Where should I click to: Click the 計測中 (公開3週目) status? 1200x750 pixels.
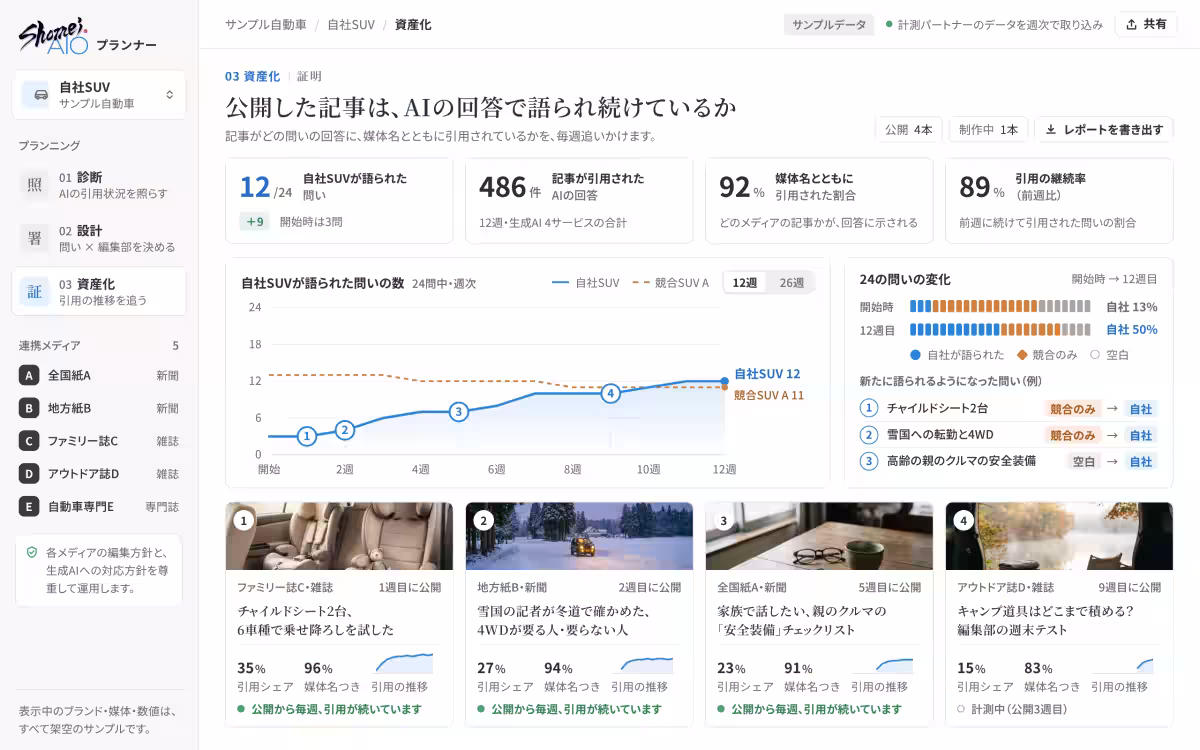pyautogui.click(x=1012, y=709)
